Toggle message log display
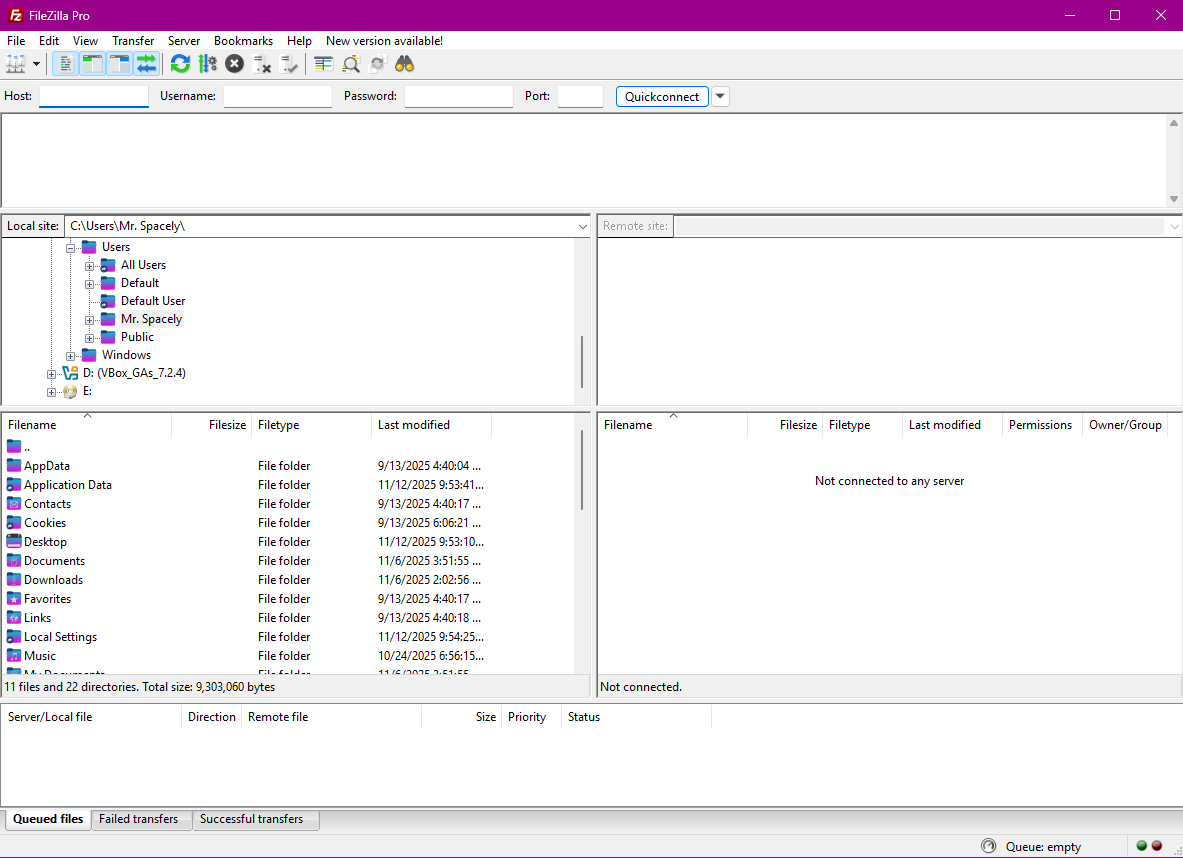This screenshot has width=1183, height=858. (66, 64)
